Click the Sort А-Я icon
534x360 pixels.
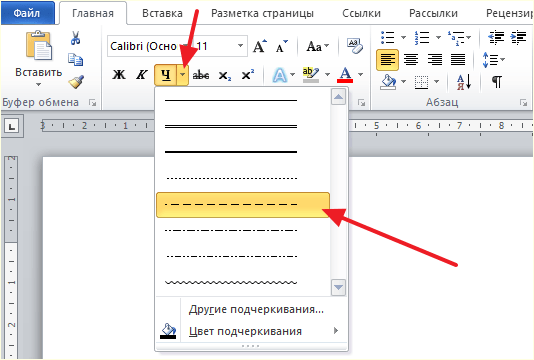[x=464, y=82]
